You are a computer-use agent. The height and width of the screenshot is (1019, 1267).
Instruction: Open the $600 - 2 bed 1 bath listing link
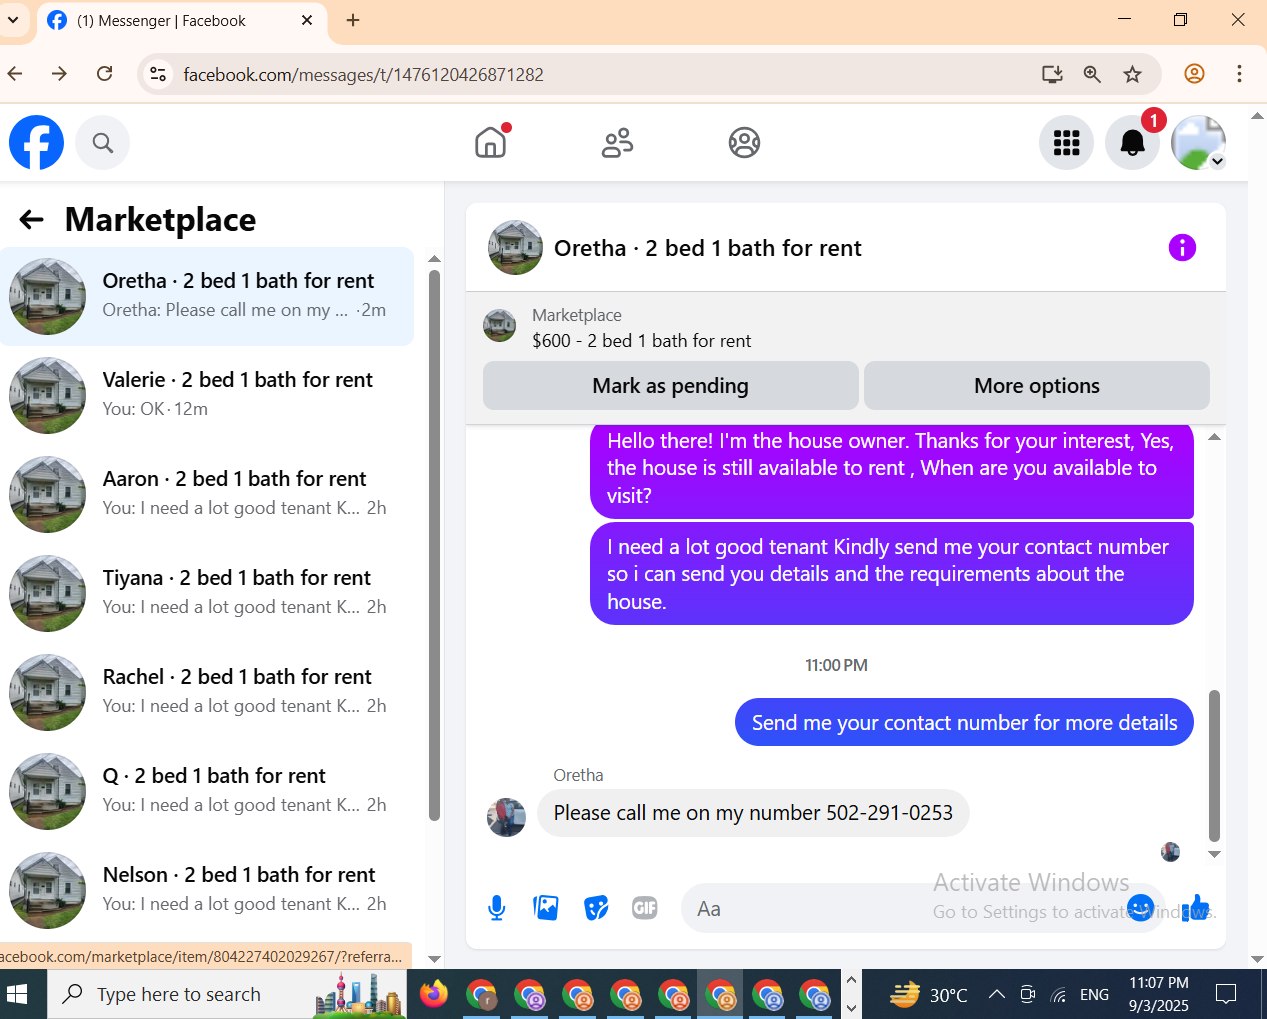click(x=641, y=341)
